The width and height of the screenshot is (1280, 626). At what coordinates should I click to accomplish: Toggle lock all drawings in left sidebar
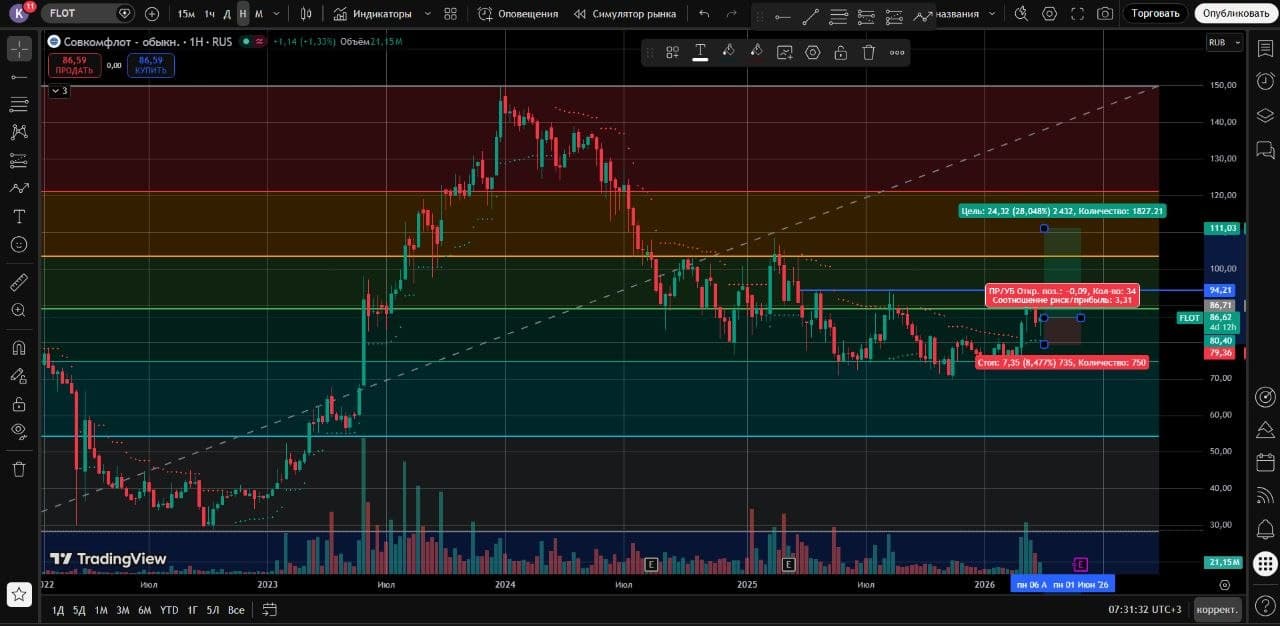tap(19, 404)
